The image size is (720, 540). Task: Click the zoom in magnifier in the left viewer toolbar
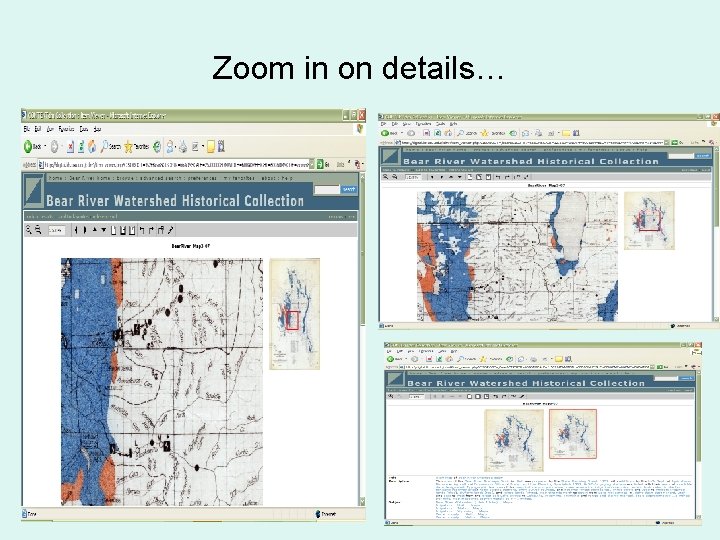tap(28, 230)
